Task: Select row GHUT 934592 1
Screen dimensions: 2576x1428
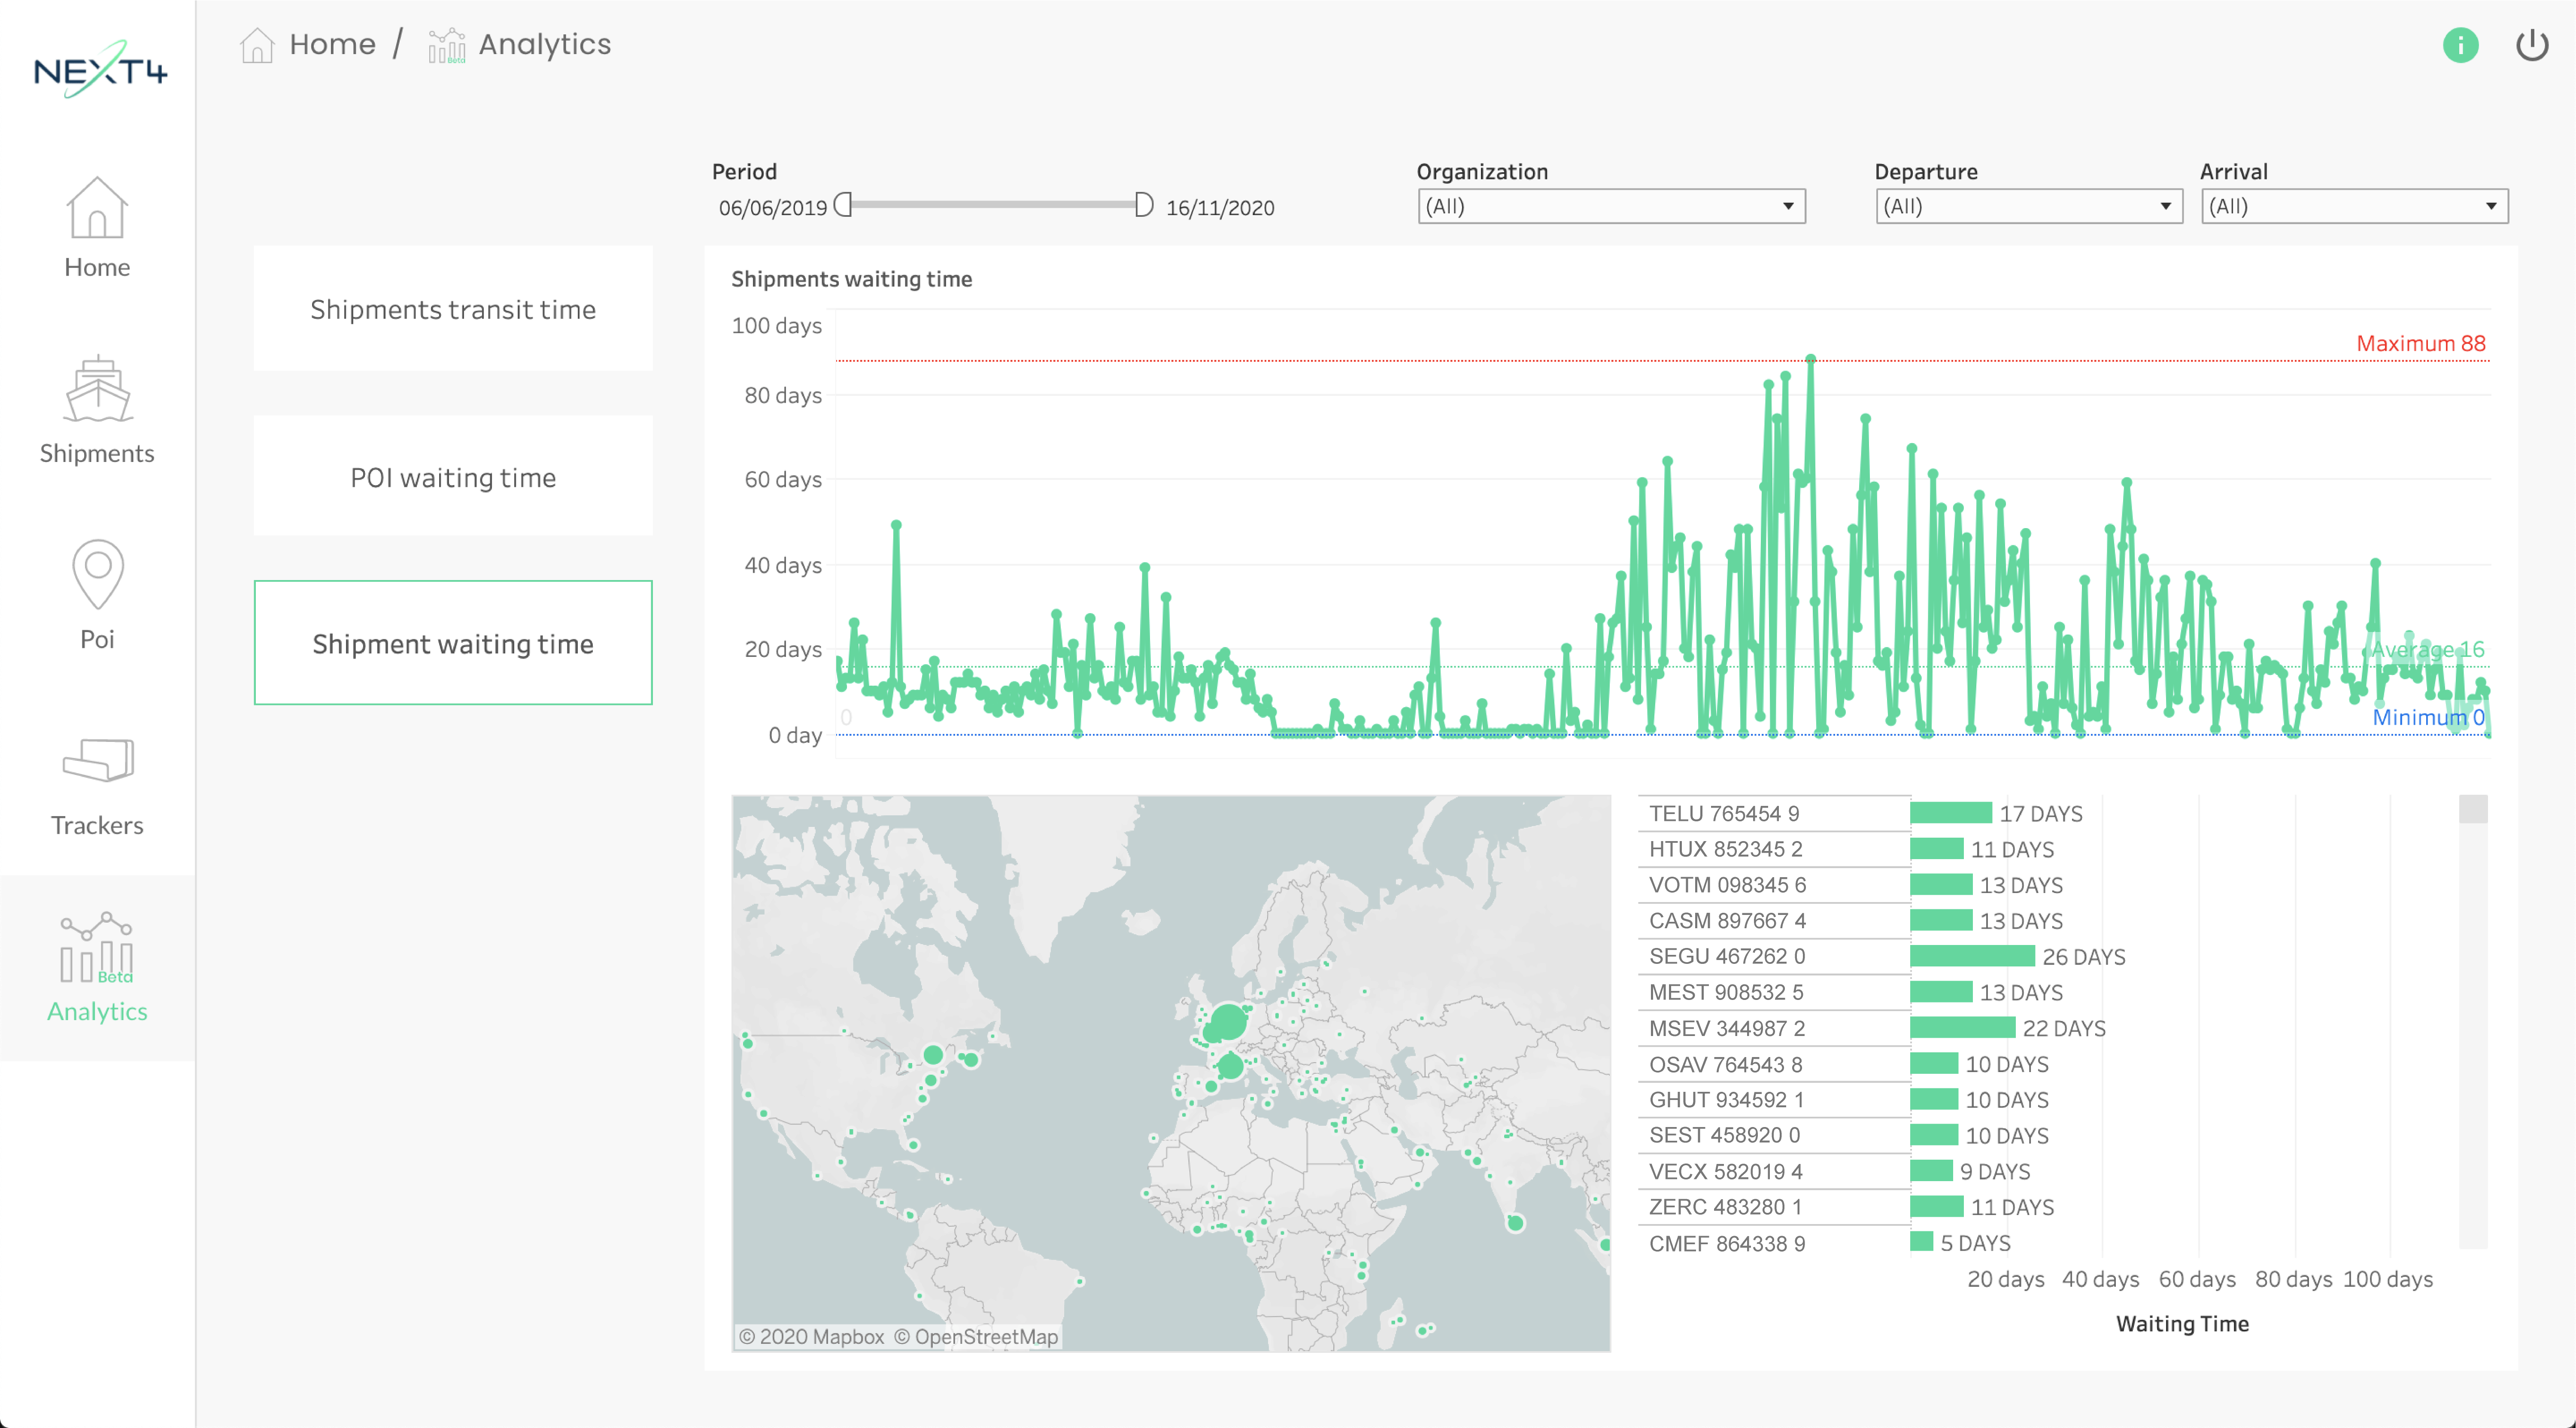Action: coord(1774,1100)
